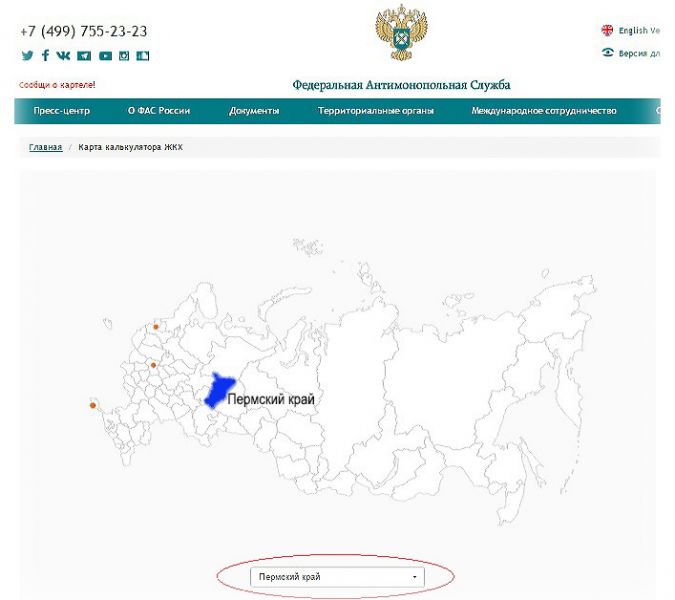
Task: Open the Instagram profile icon
Action: point(124,56)
